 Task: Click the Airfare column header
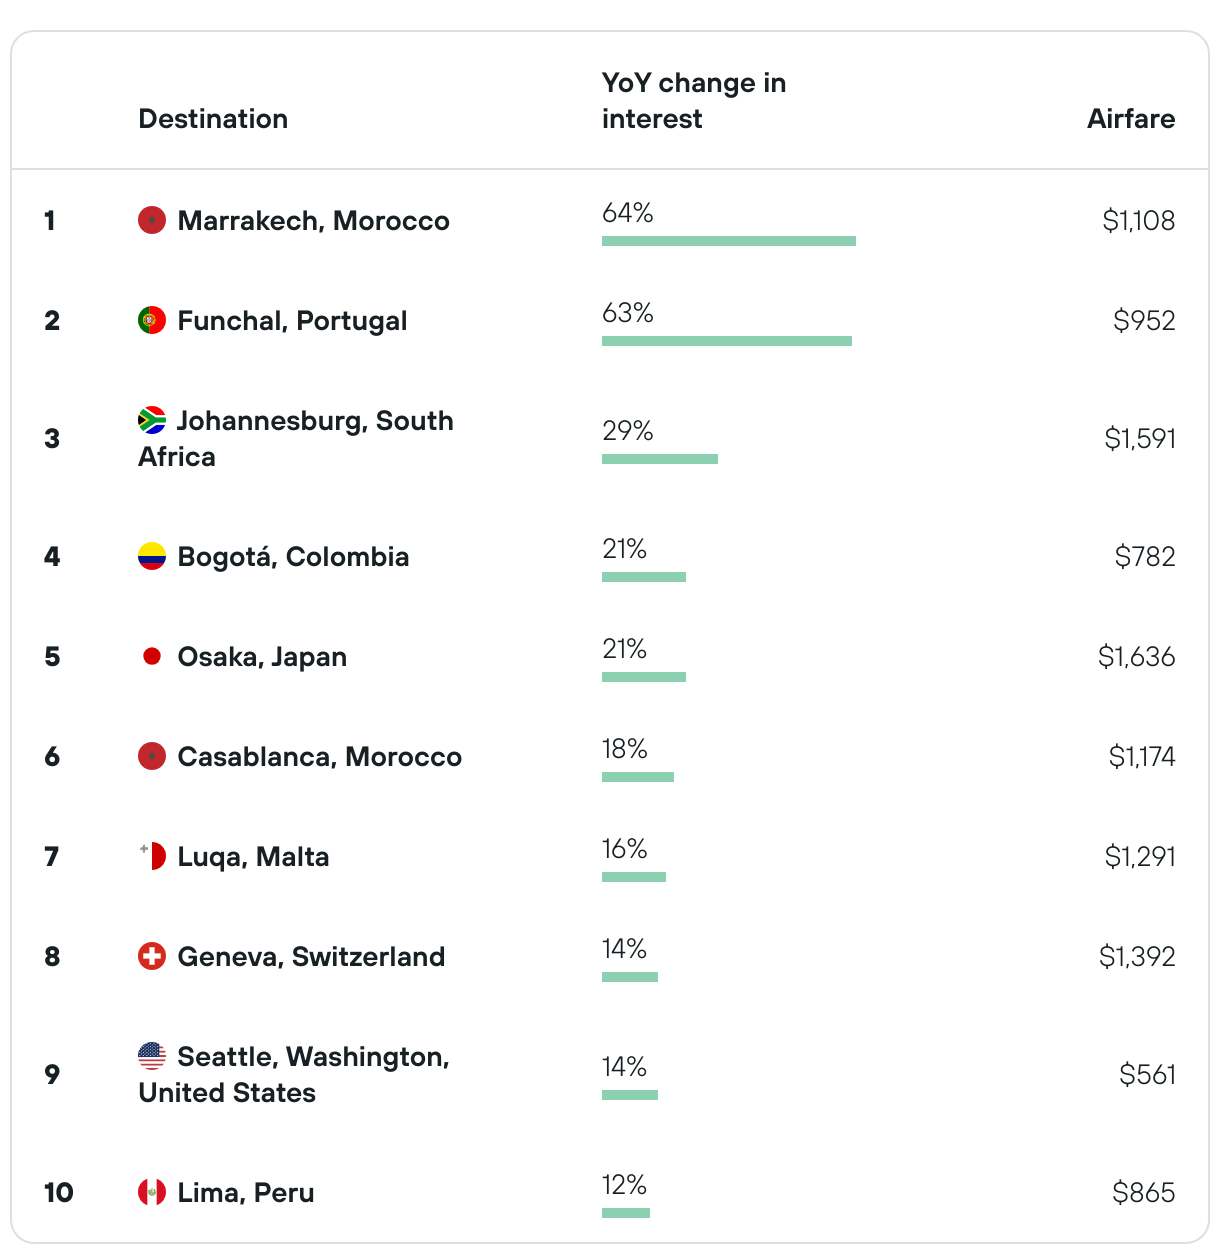[x=1131, y=119]
